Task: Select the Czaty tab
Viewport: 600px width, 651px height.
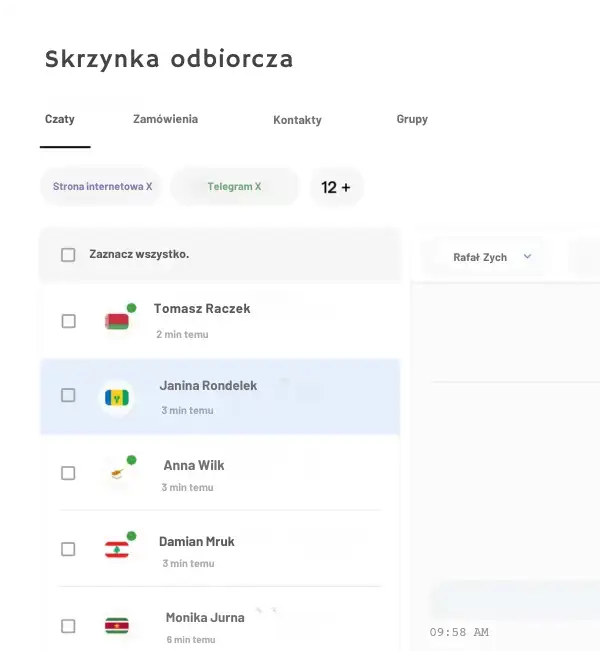Action: point(60,119)
